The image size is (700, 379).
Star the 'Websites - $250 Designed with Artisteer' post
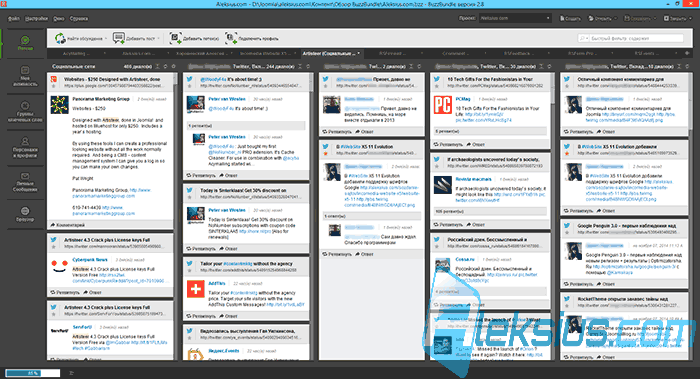tap(54, 86)
